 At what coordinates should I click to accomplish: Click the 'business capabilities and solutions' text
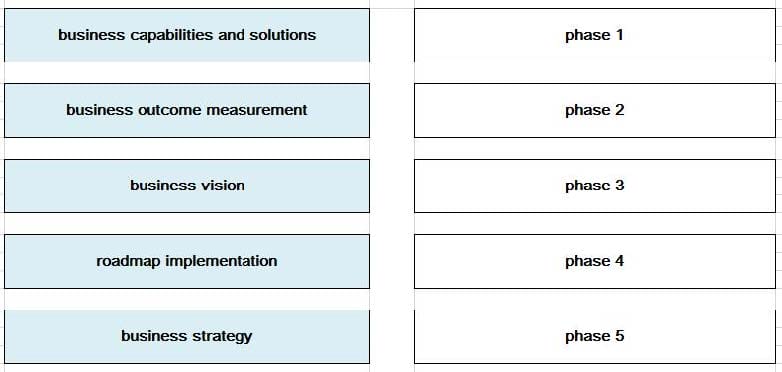tap(187, 35)
